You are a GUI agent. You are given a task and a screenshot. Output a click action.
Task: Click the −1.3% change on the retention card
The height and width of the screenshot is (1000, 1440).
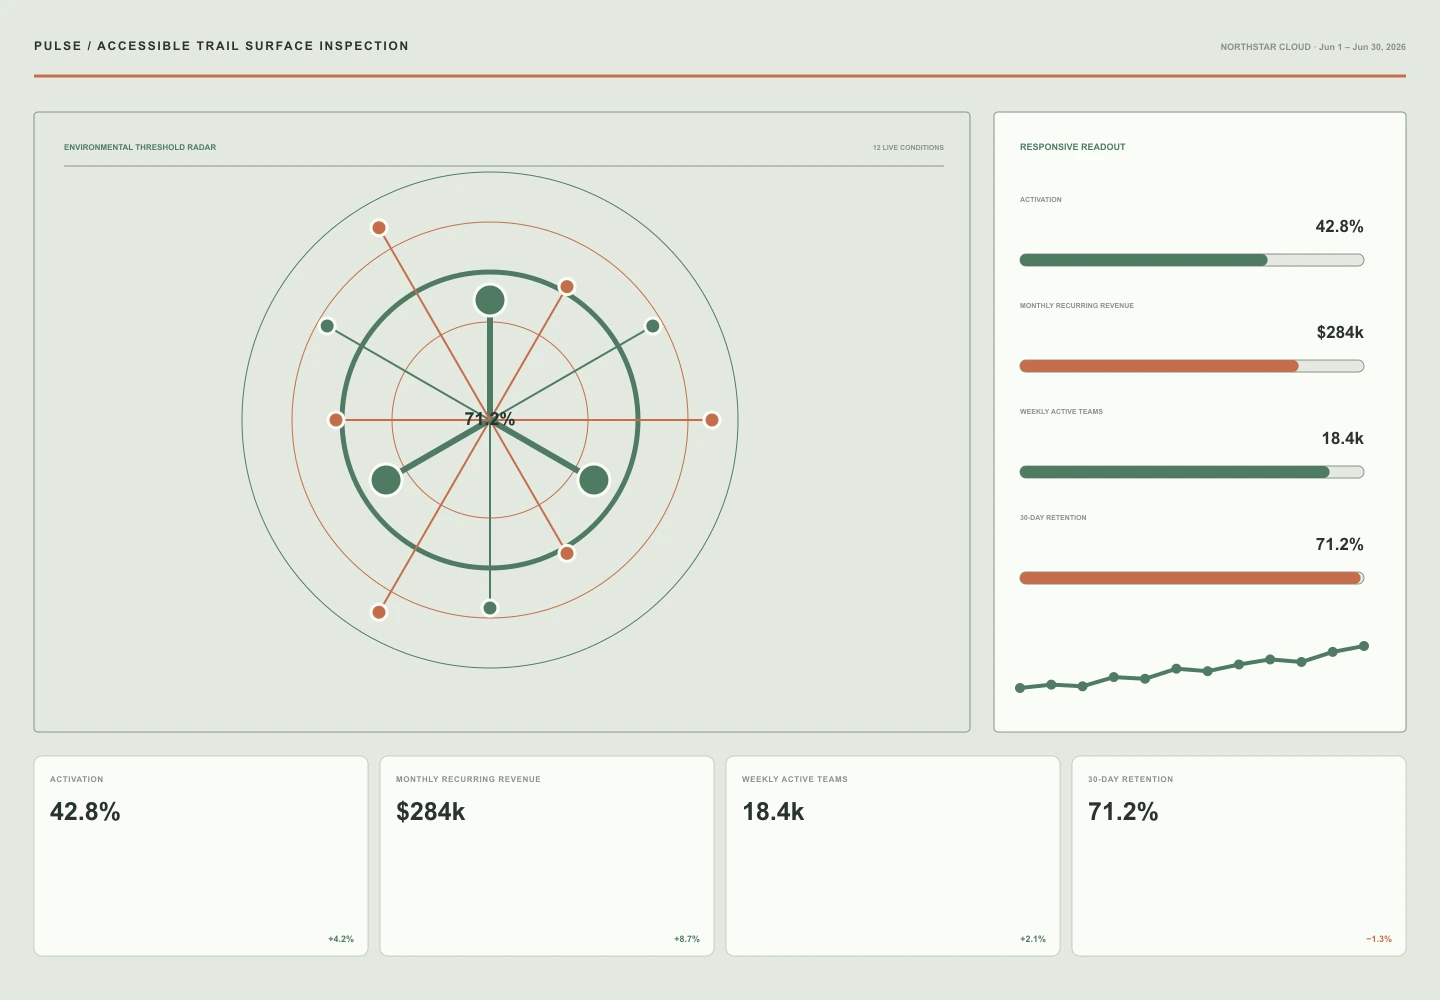1379,939
